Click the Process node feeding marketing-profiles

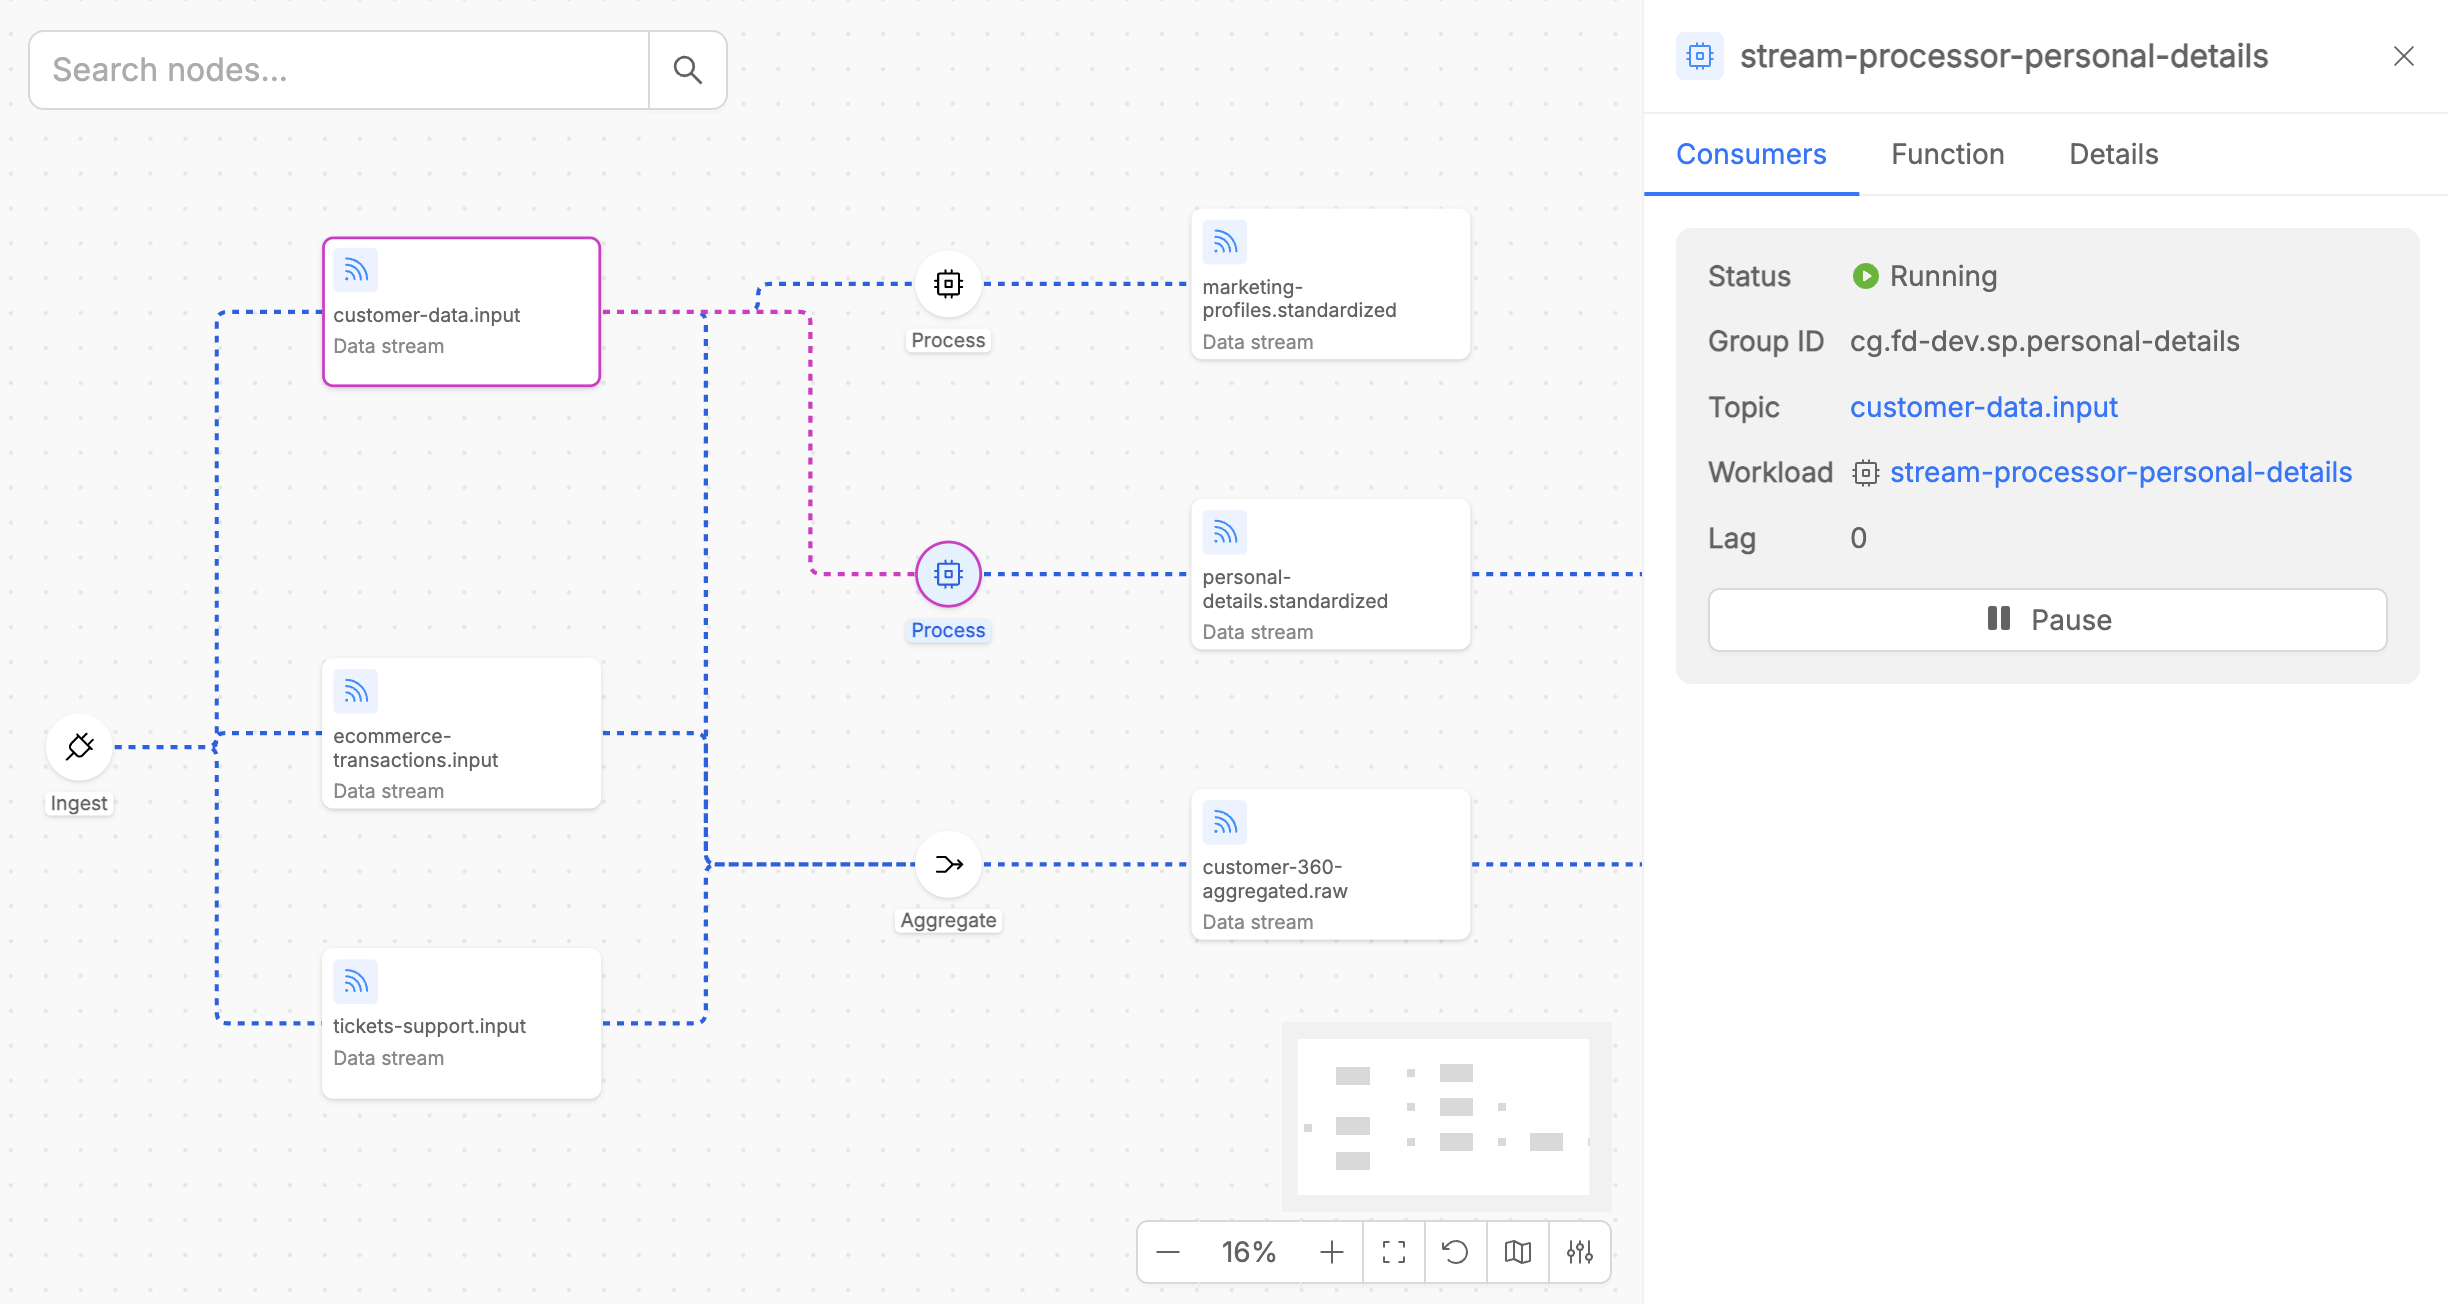pyautogui.click(x=948, y=284)
